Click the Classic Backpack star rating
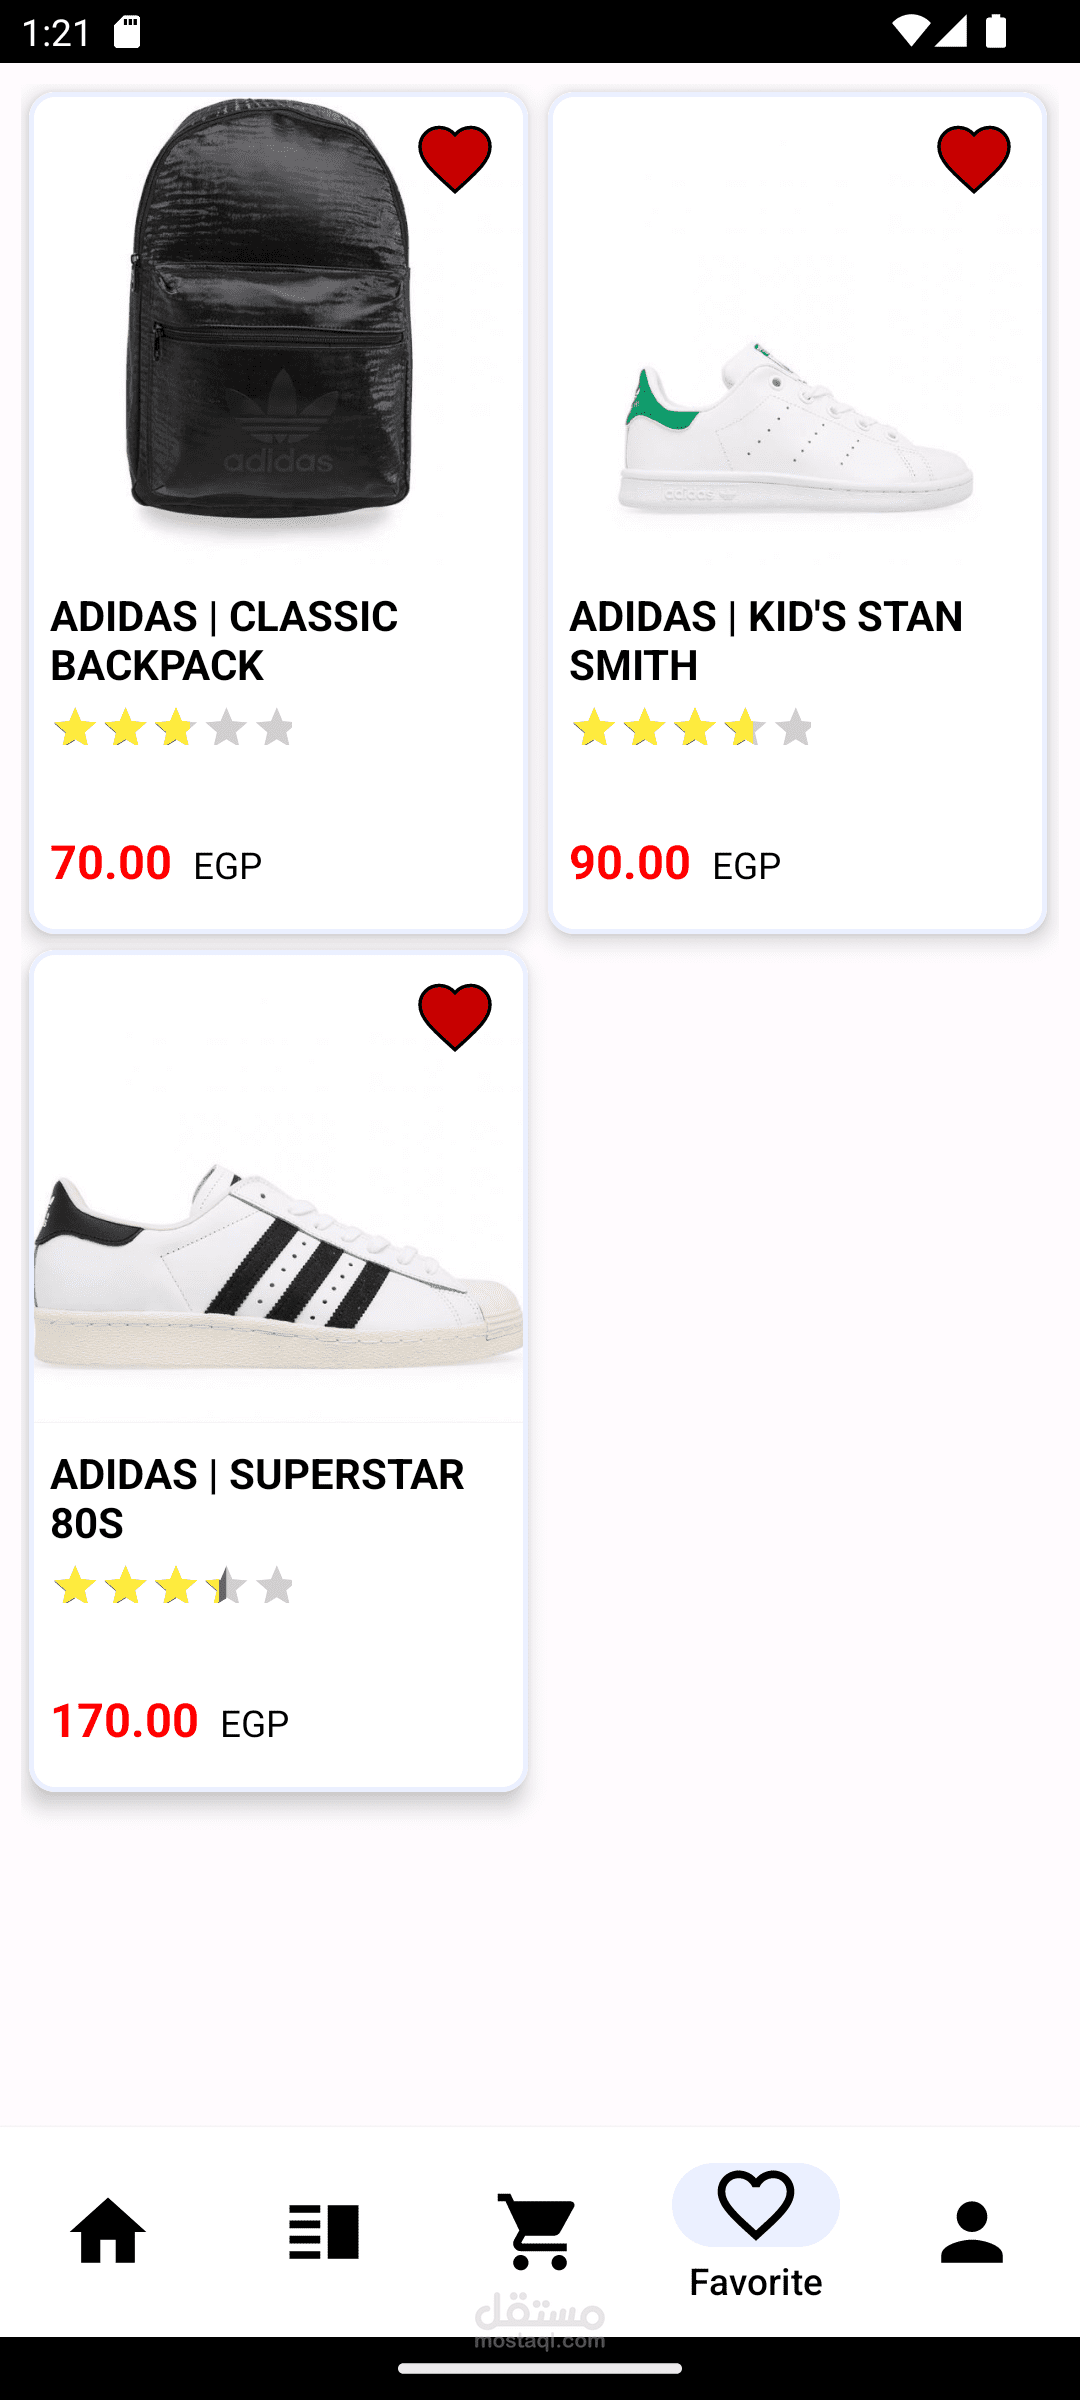Image resolution: width=1080 pixels, height=2400 pixels. (x=174, y=728)
